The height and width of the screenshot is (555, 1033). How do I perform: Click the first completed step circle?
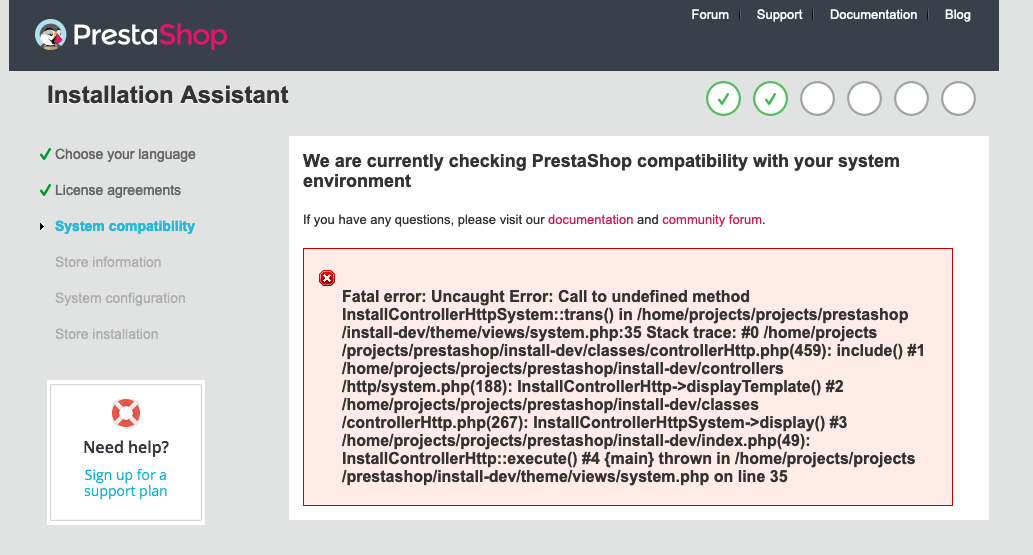click(723, 98)
